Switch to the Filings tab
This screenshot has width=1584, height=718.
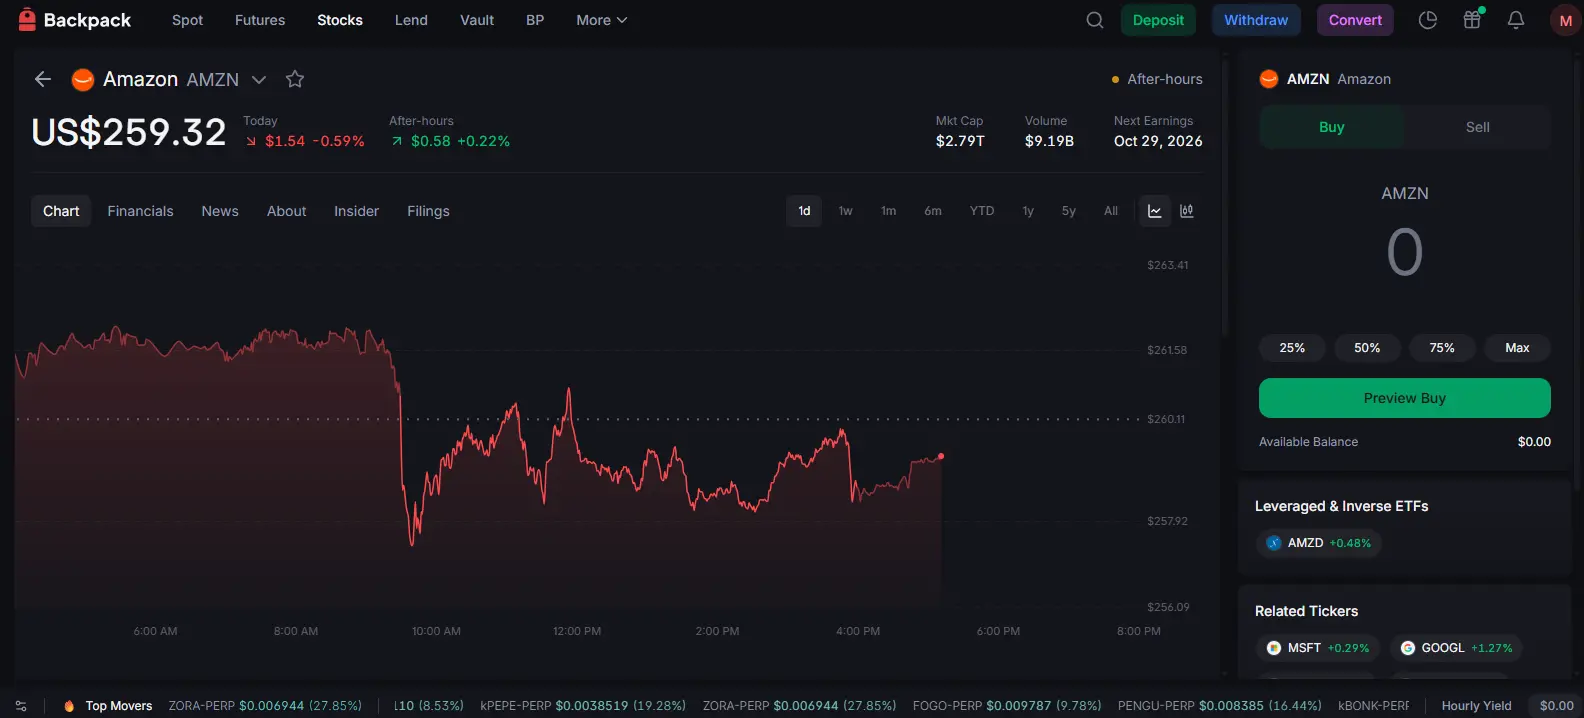[x=428, y=211]
